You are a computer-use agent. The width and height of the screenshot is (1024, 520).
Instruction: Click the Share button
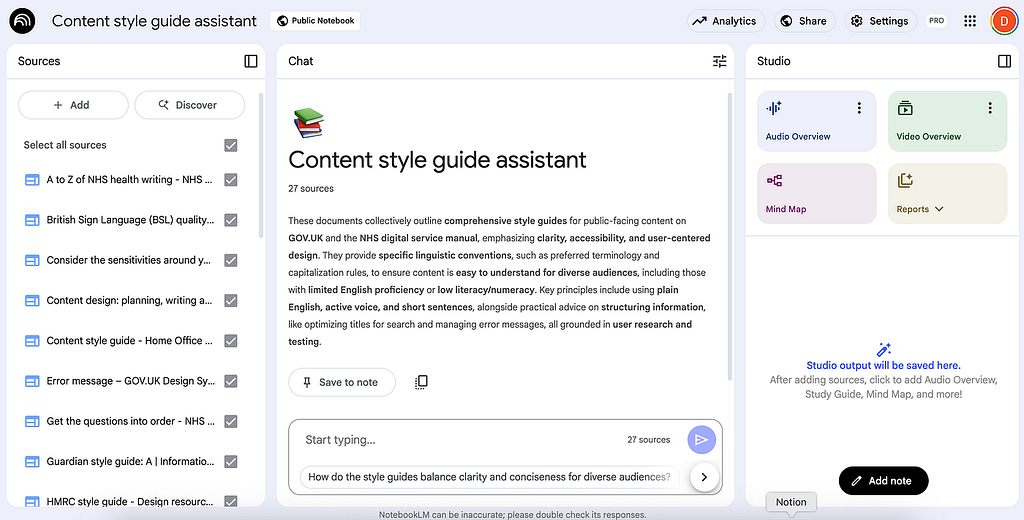pos(805,21)
